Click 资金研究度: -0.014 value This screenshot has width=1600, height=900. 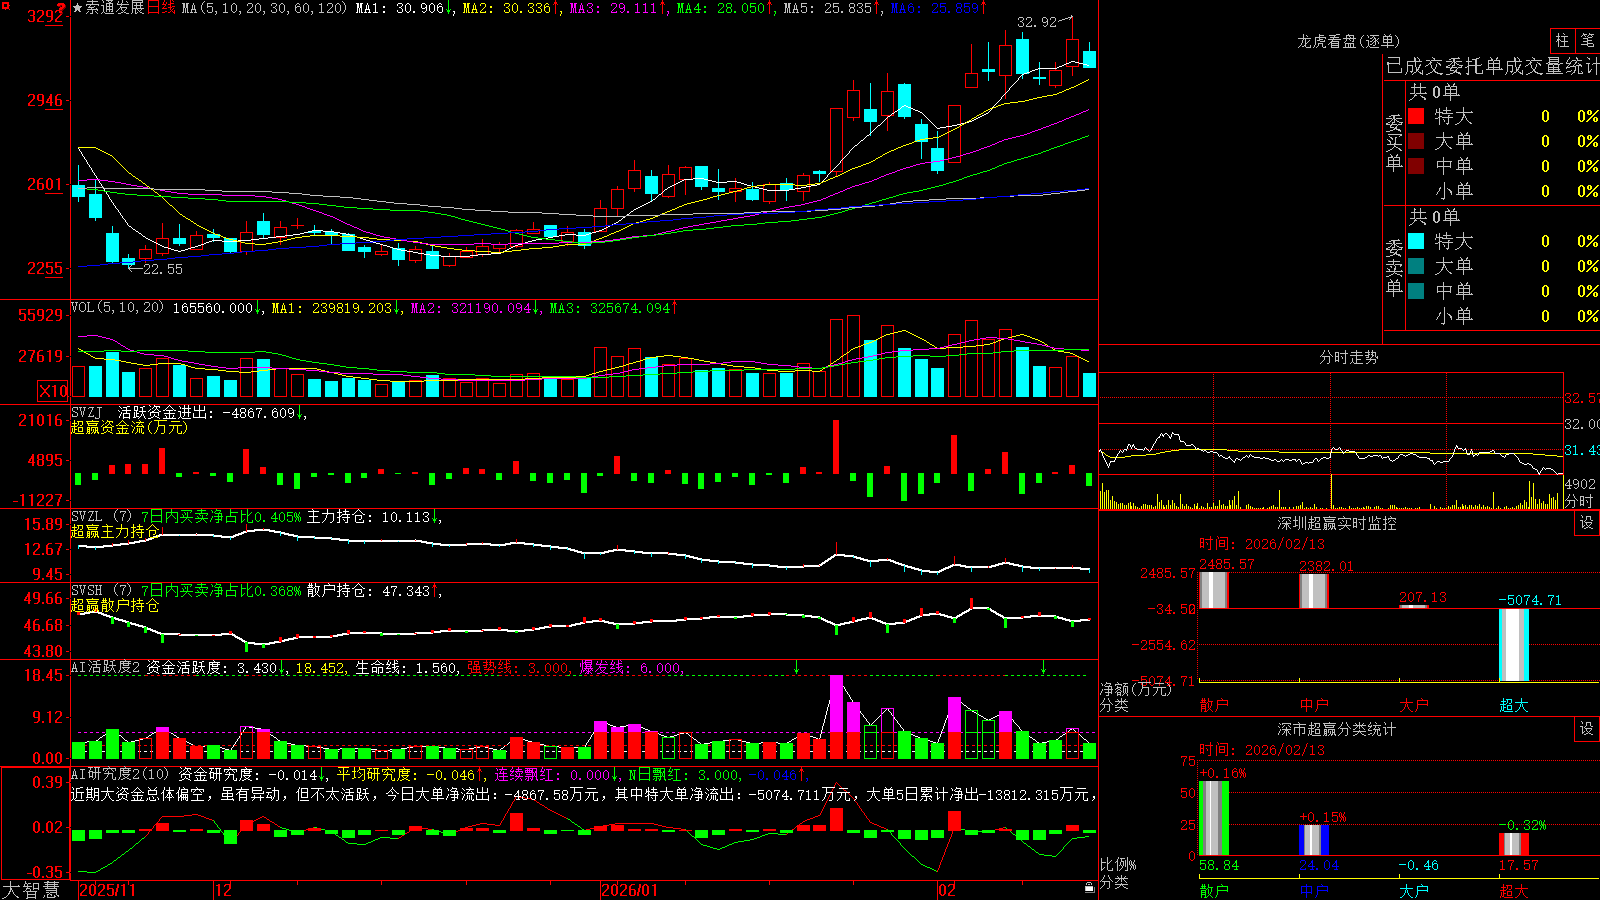(249, 774)
